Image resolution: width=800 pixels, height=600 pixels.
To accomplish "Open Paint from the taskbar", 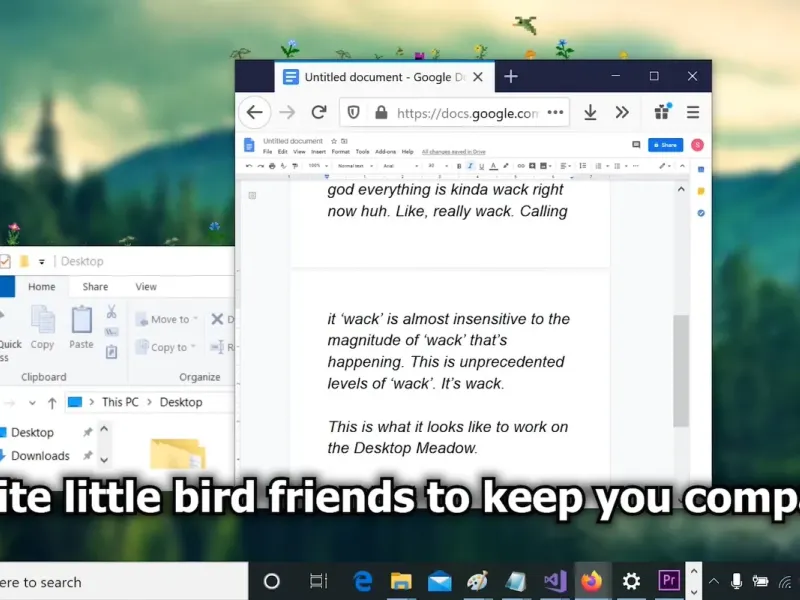I will click(x=478, y=581).
